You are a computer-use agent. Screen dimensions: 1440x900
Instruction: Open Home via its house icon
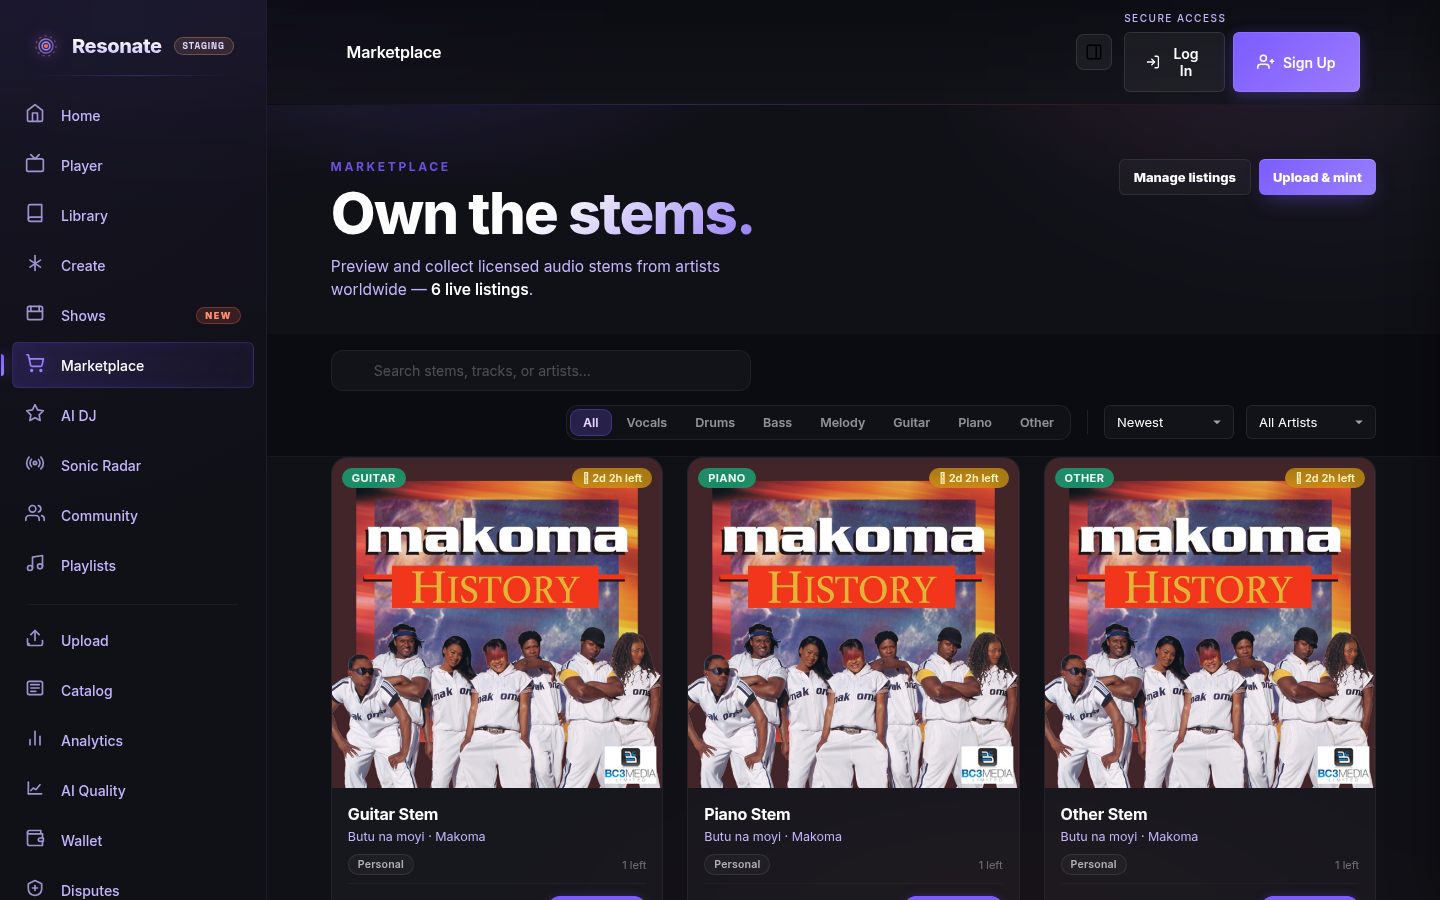click(x=35, y=113)
